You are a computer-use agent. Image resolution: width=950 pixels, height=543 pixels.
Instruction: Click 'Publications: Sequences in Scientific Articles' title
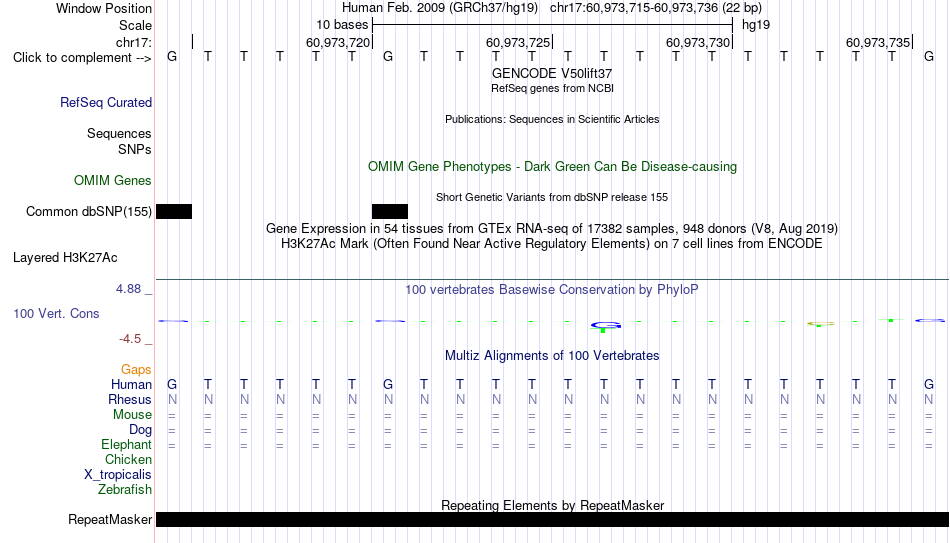point(552,119)
